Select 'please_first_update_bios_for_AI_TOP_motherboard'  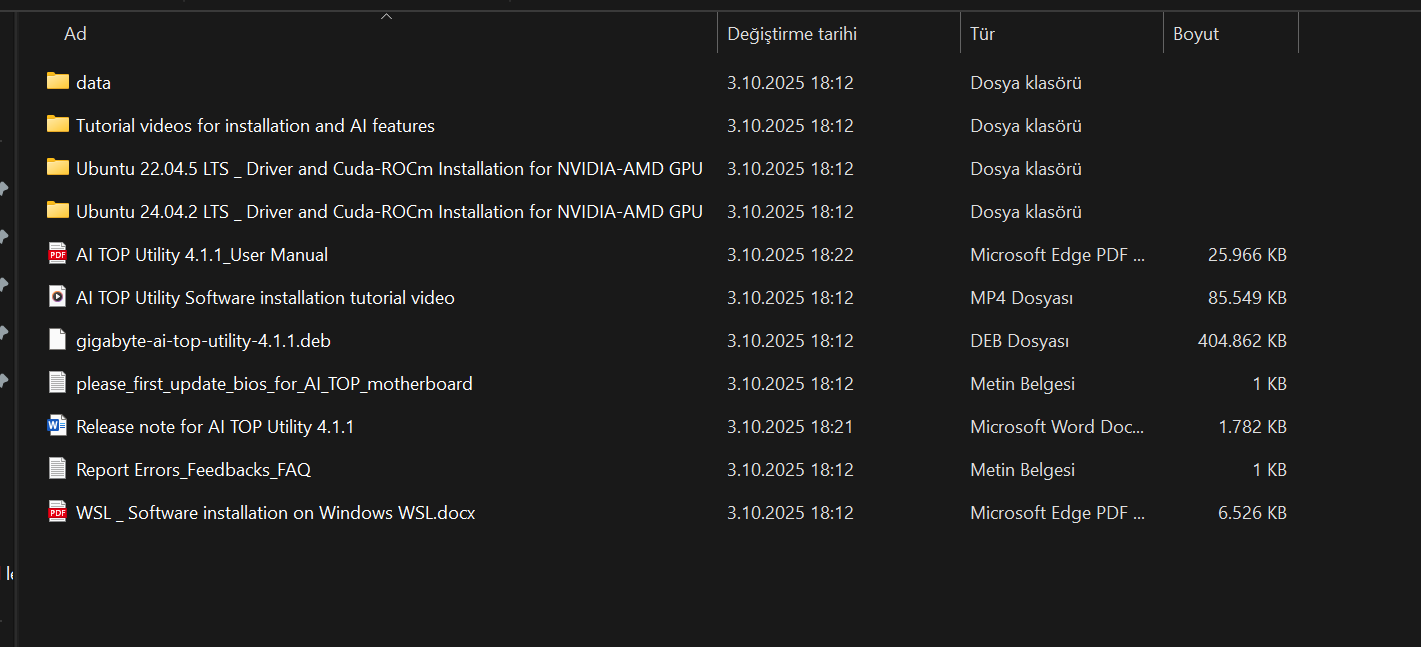pyautogui.click(x=274, y=384)
